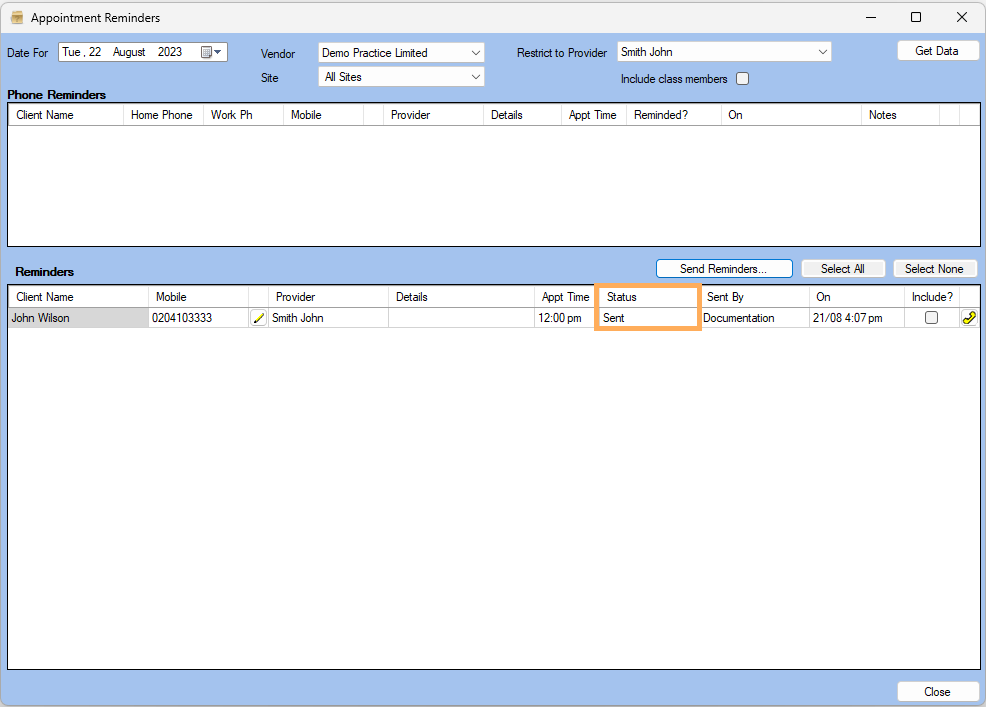
Task: Click the 12:00 pm appointment time cell
Action: (x=565, y=318)
